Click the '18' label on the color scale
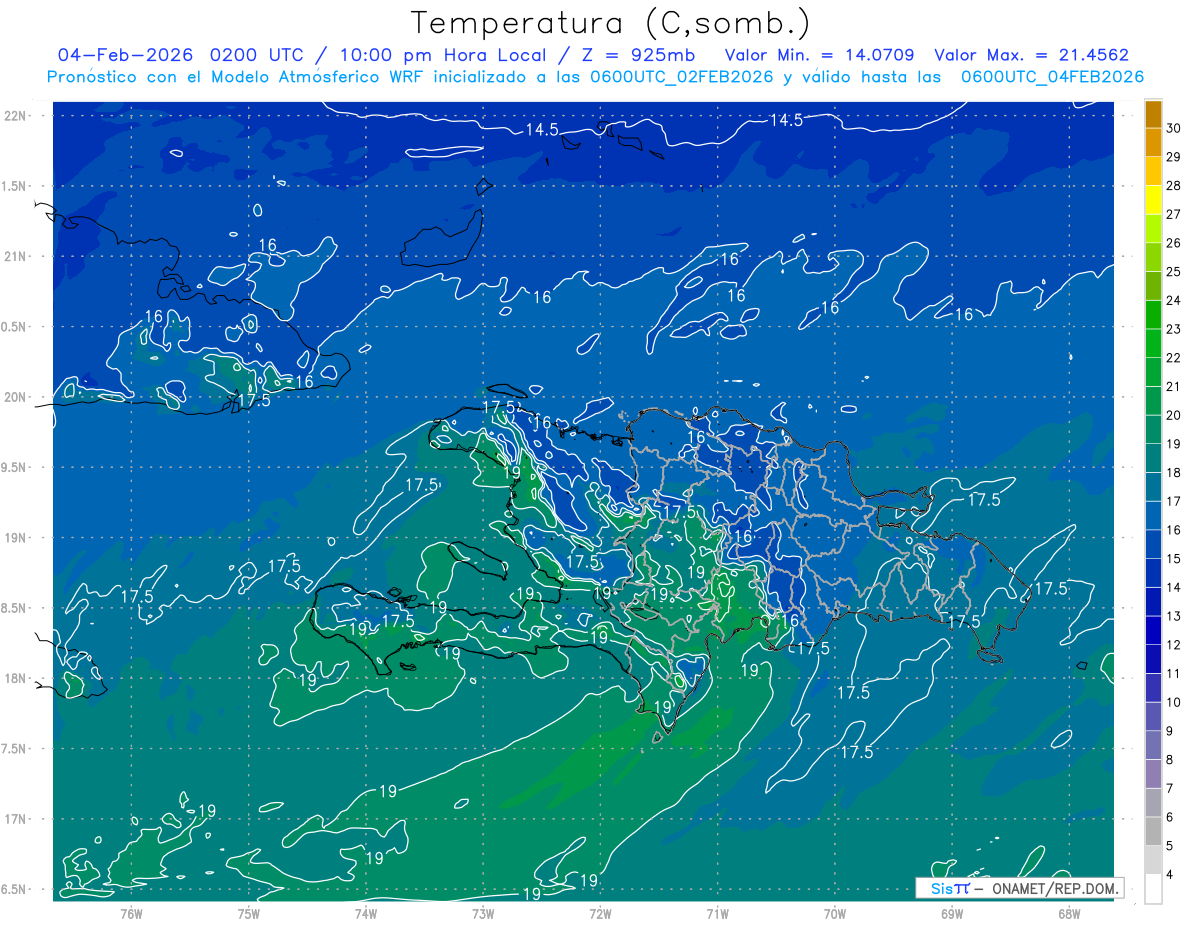The height and width of the screenshot is (927, 1200). (1173, 472)
